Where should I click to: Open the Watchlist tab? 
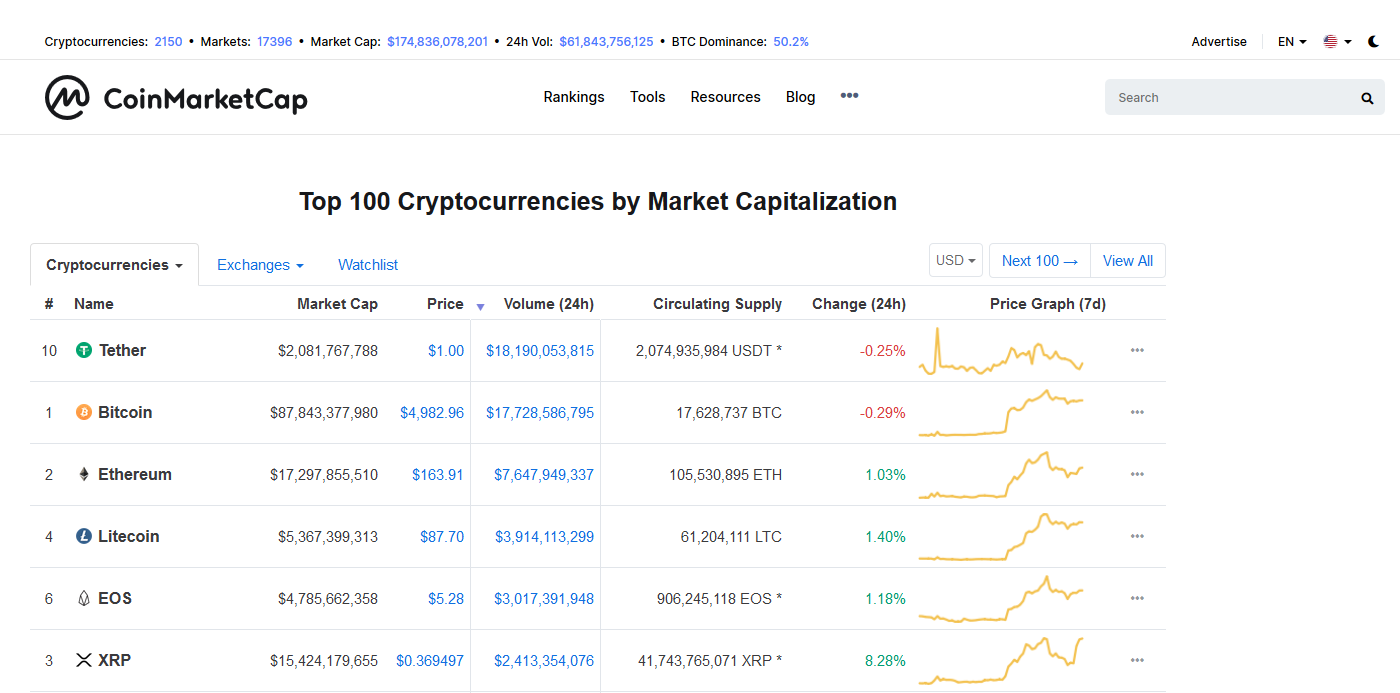pyautogui.click(x=367, y=264)
